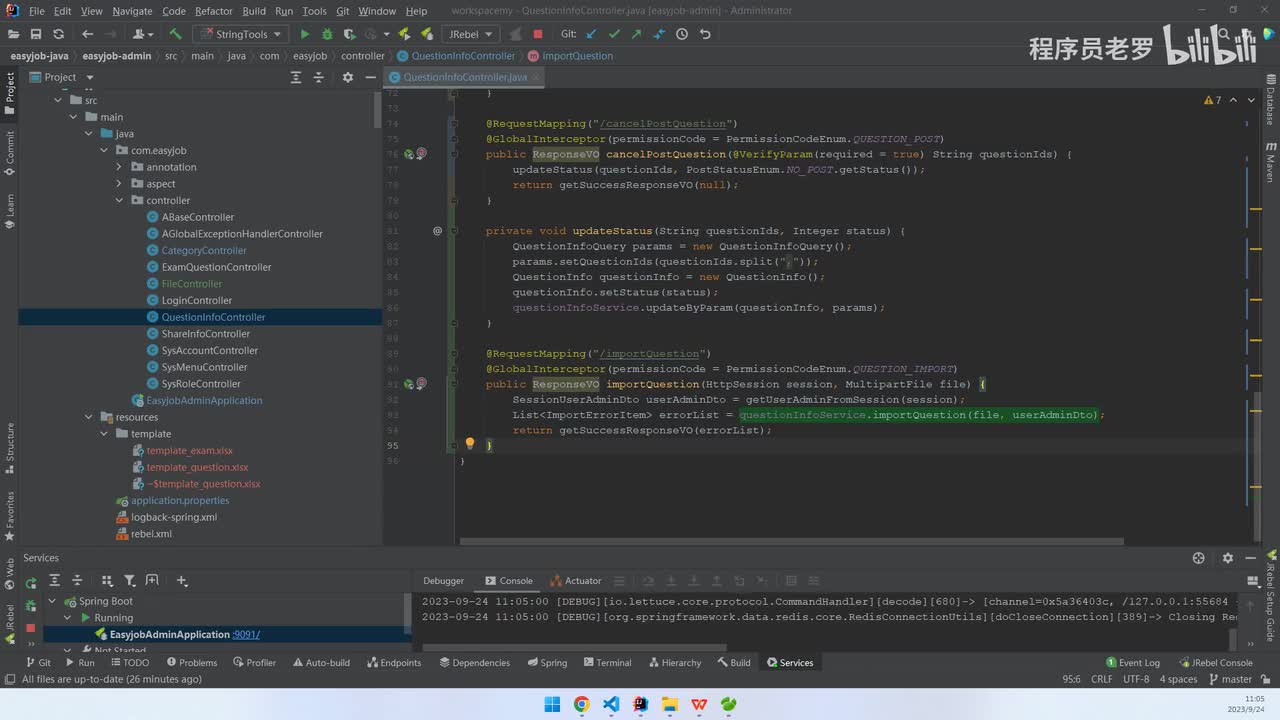Click the yellow lightbulb intention icon
This screenshot has height=720, width=1280.
coord(470,444)
